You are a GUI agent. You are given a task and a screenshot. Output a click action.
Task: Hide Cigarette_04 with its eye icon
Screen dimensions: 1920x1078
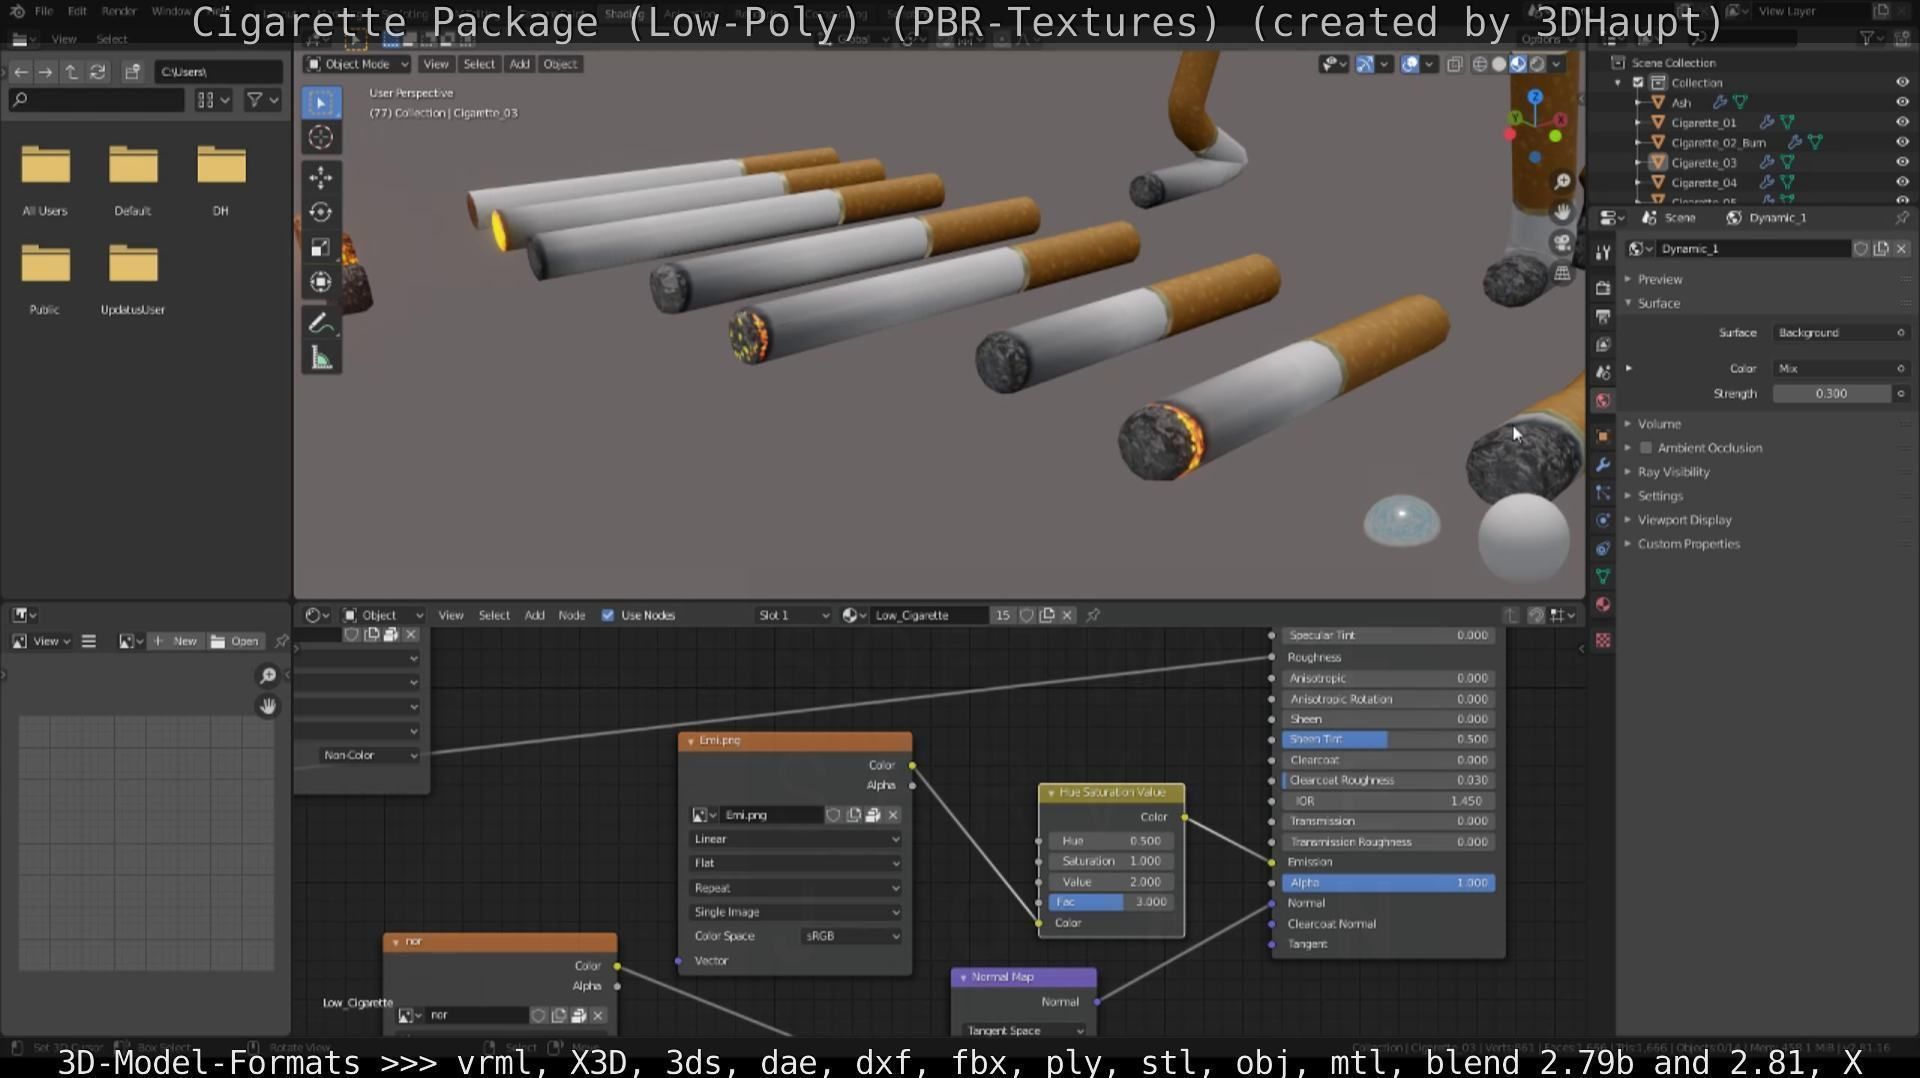click(x=1902, y=183)
